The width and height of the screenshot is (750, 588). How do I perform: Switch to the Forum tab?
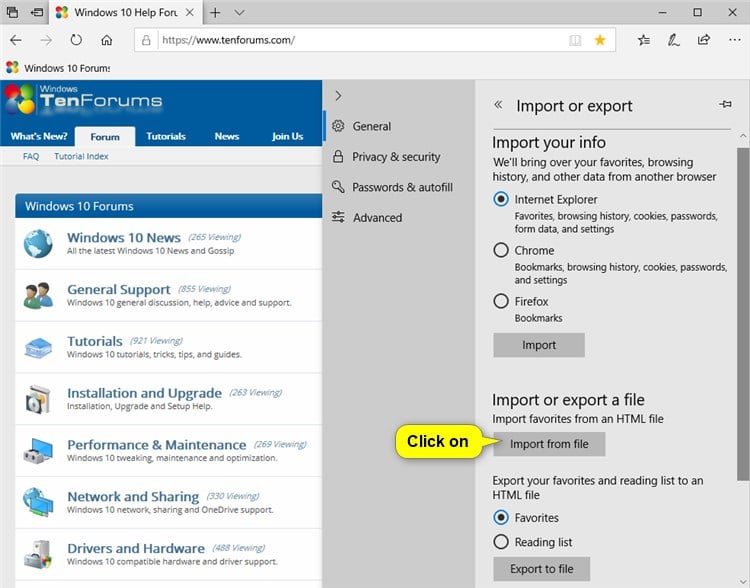(105, 137)
